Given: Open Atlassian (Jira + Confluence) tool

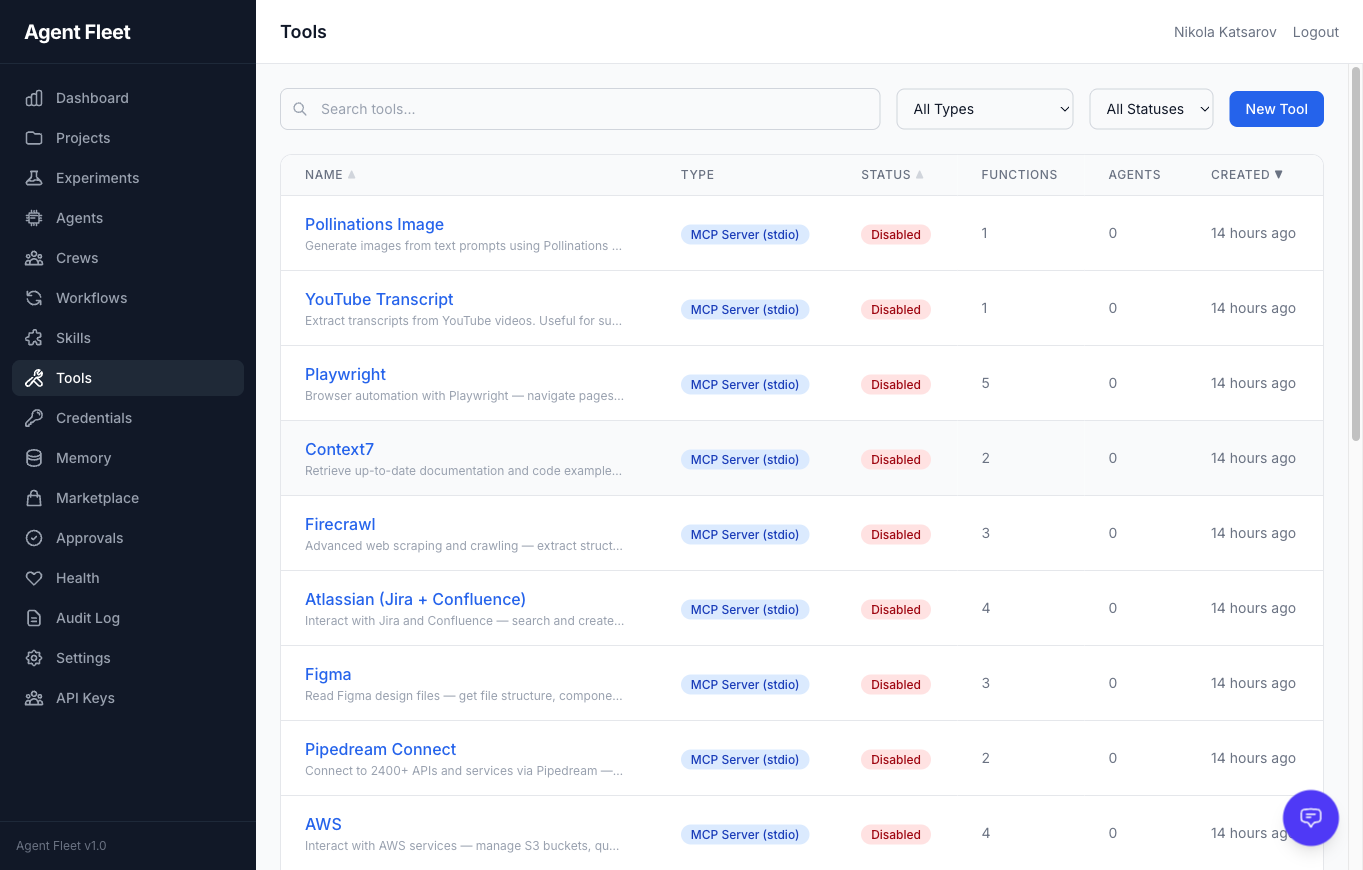Looking at the screenshot, I should [415, 599].
